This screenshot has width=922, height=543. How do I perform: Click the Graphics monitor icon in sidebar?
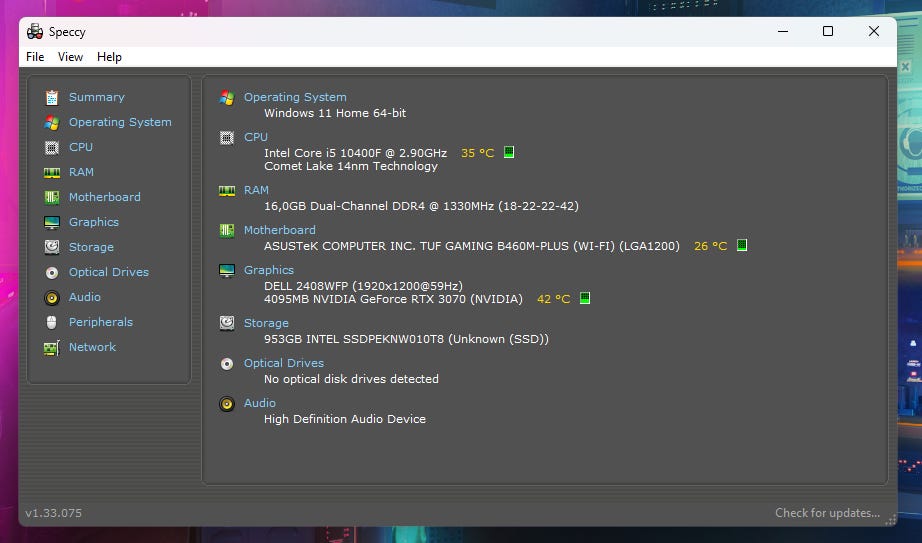pyautogui.click(x=52, y=222)
